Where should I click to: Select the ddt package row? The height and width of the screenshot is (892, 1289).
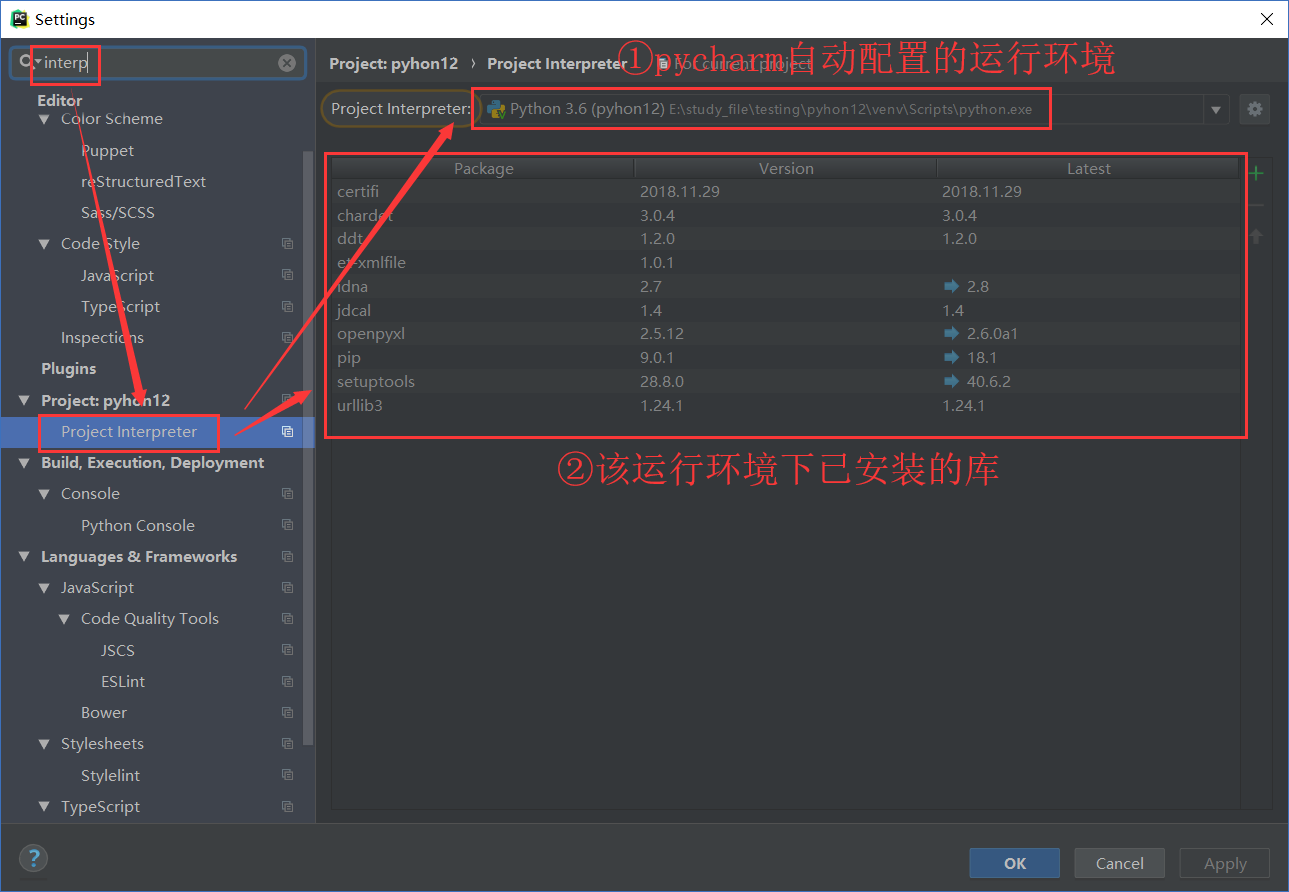click(786, 239)
